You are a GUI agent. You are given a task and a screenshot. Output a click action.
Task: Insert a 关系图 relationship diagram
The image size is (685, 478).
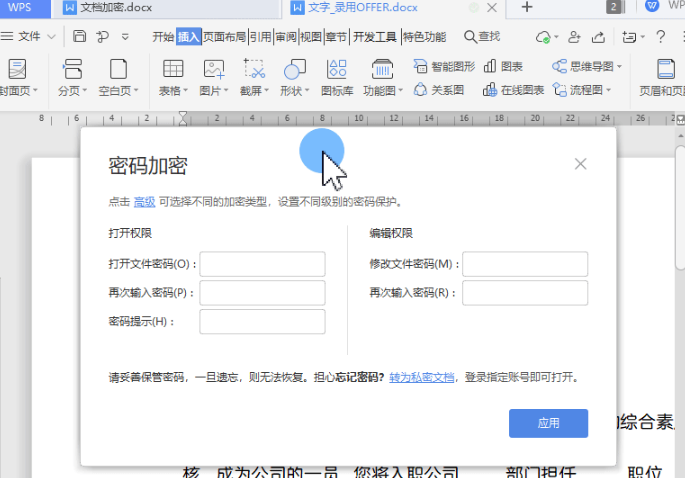point(439,90)
